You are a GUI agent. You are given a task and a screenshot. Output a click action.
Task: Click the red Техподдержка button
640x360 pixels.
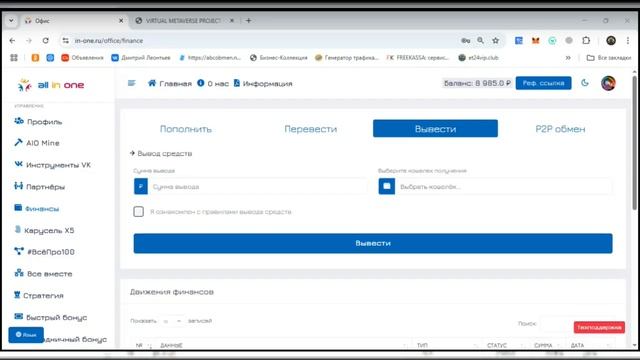599,327
